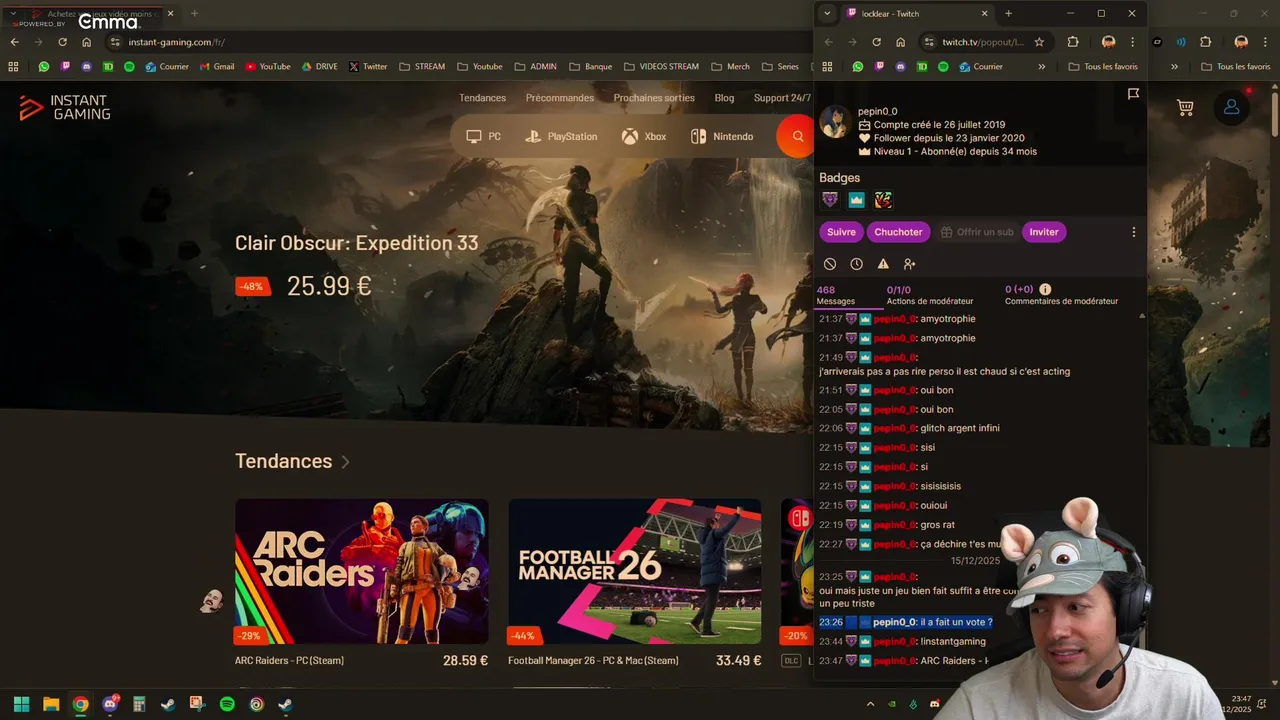
Task: Select the PC platform tab
Action: (484, 137)
